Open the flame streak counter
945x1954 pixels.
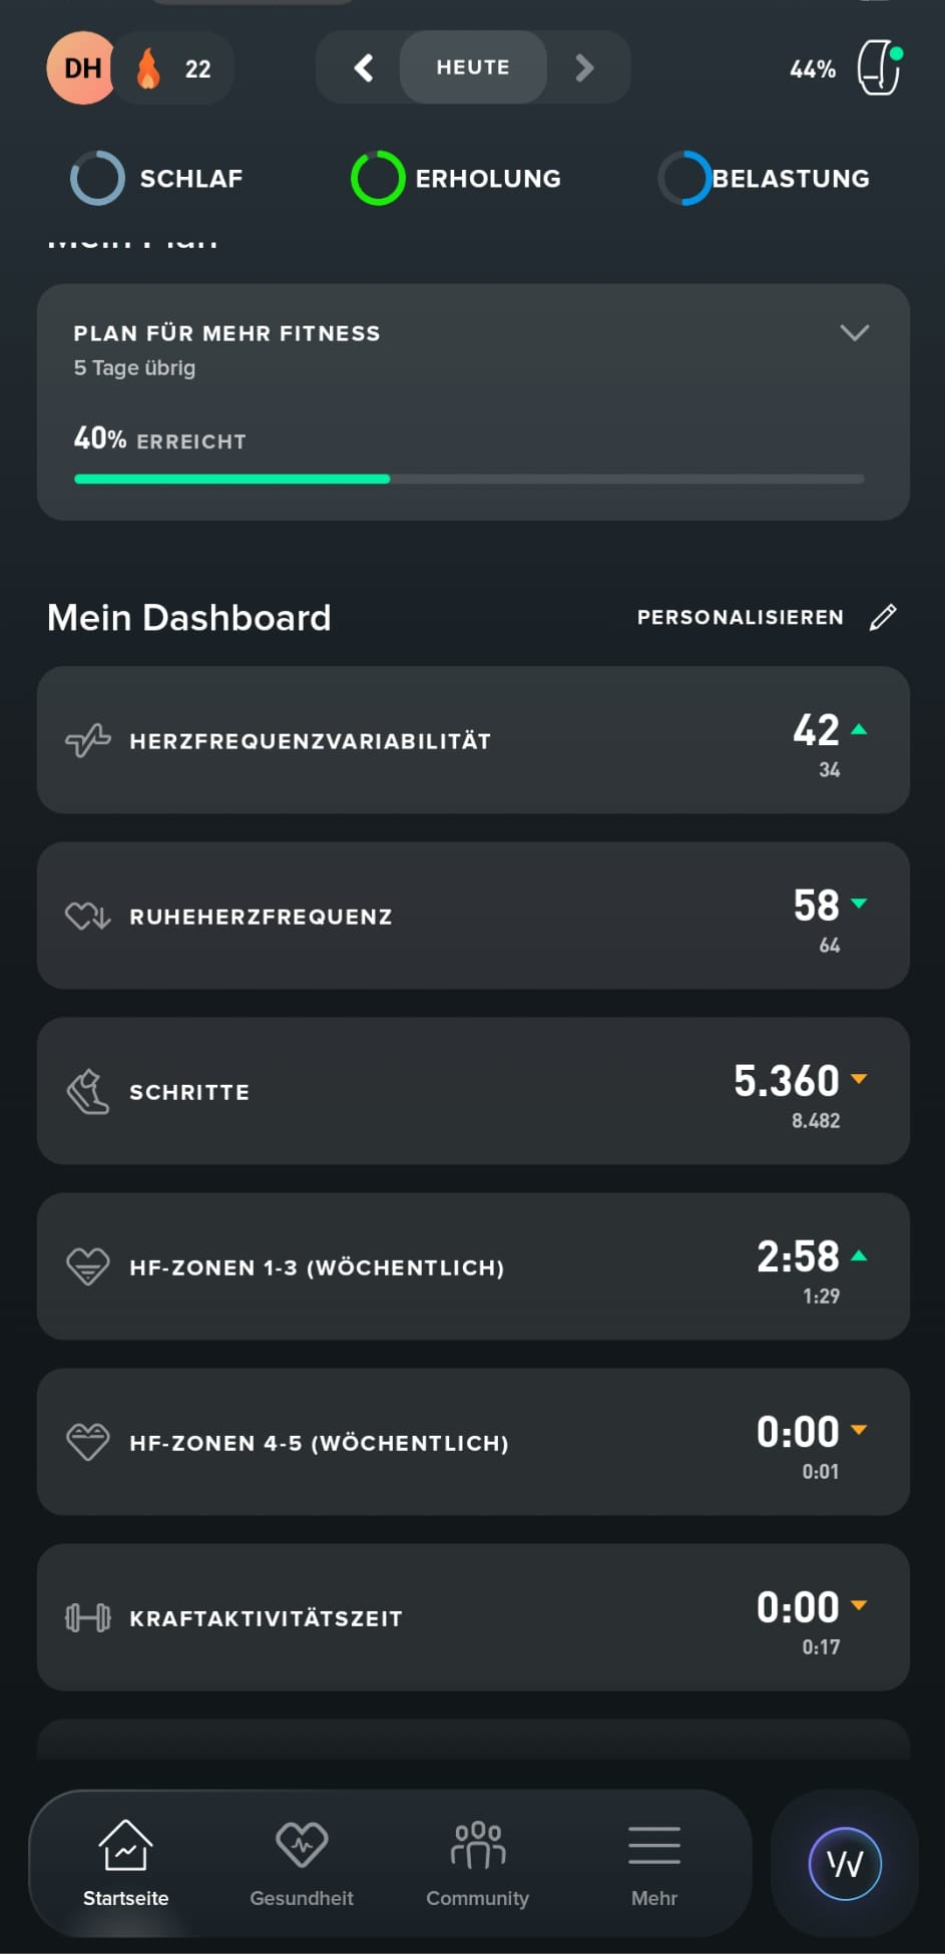point(174,69)
